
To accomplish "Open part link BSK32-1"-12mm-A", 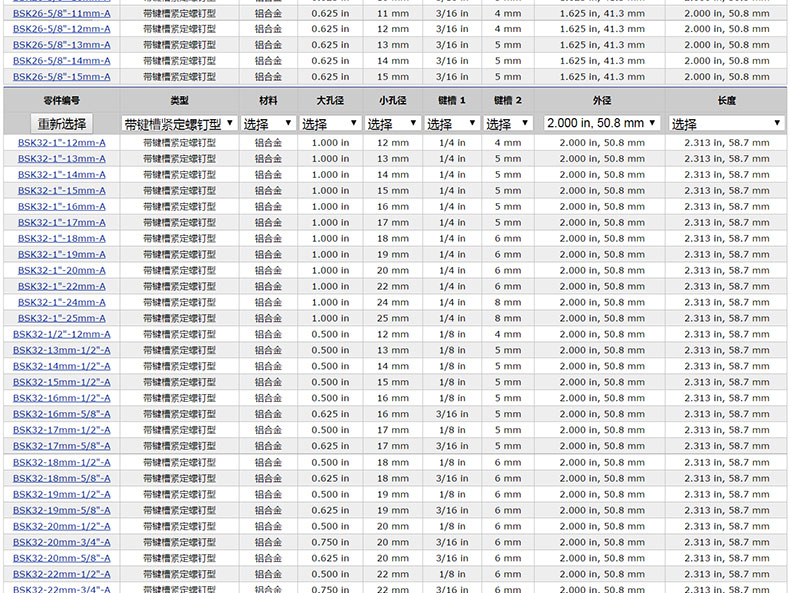I will (x=62, y=143).
